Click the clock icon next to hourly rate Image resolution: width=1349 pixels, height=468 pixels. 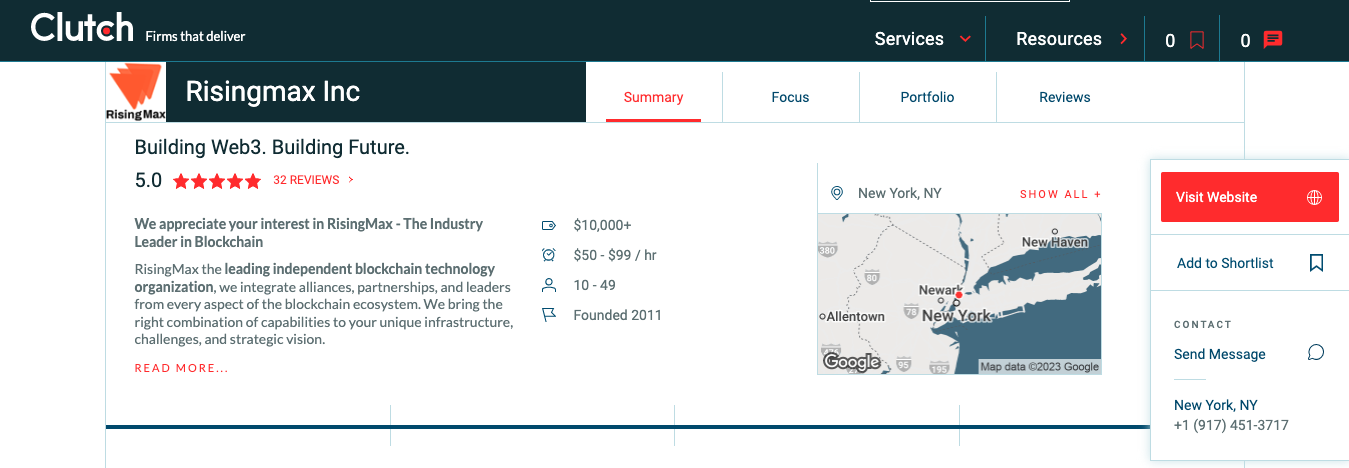pos(548,255)
